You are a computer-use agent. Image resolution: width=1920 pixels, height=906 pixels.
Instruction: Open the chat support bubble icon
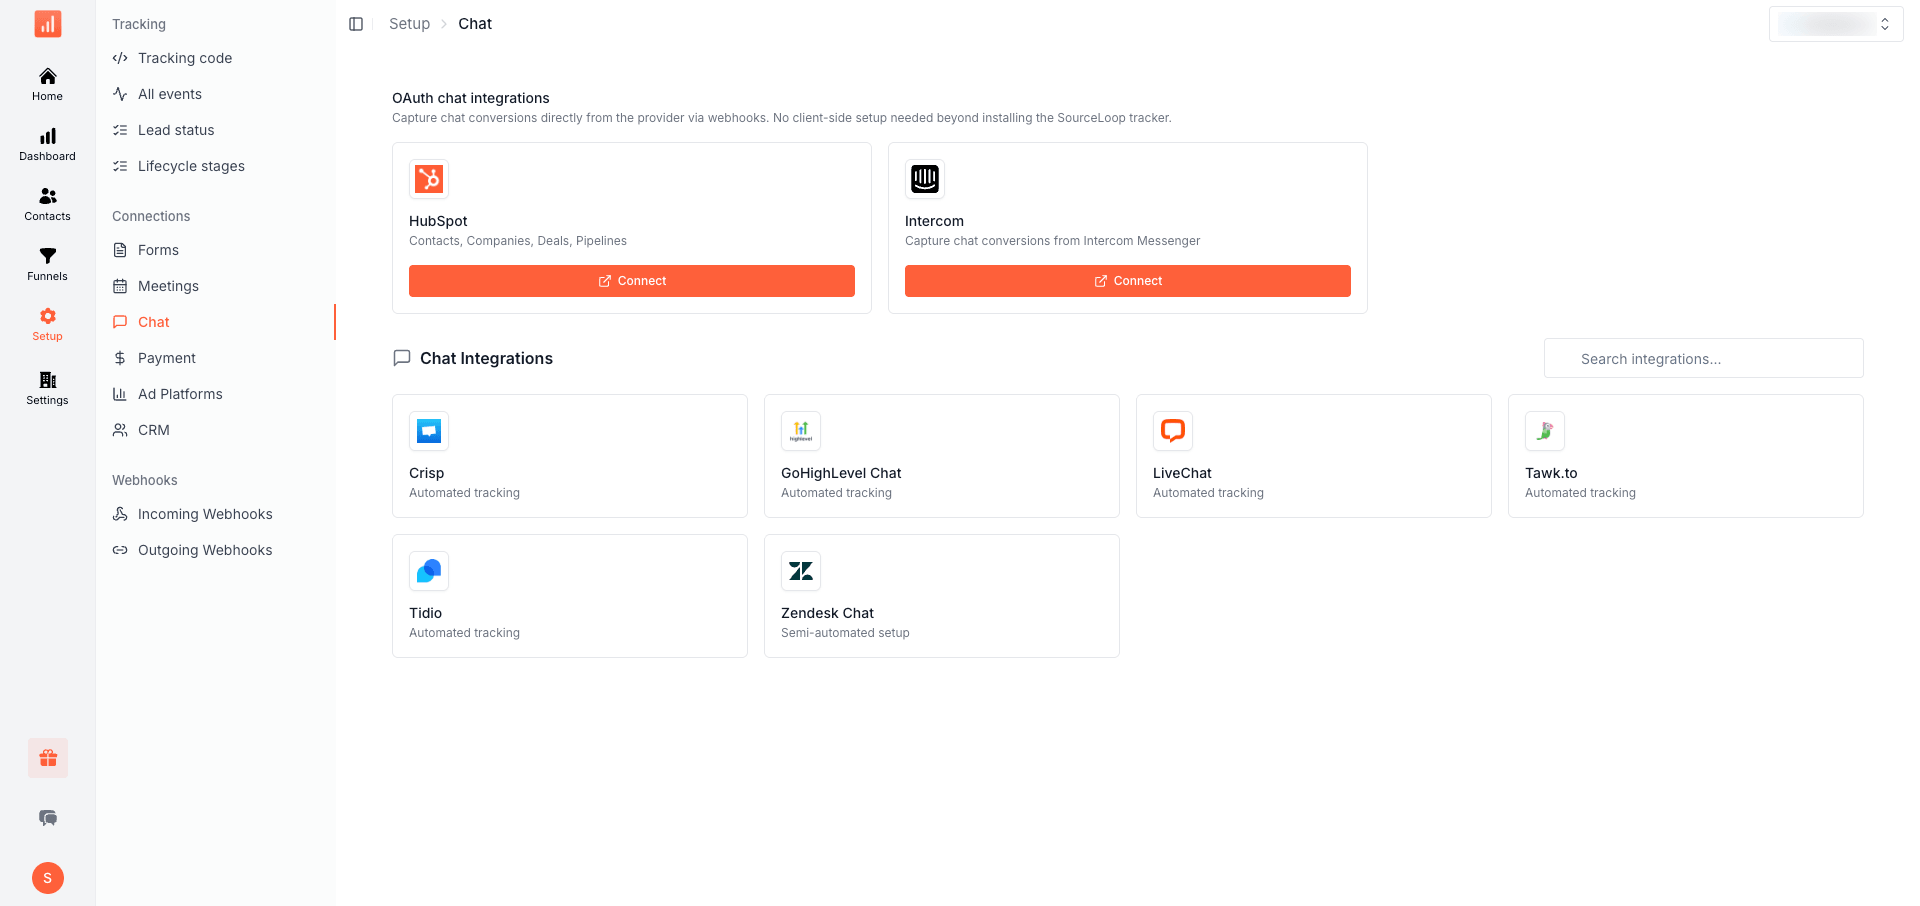pos(48,818)
